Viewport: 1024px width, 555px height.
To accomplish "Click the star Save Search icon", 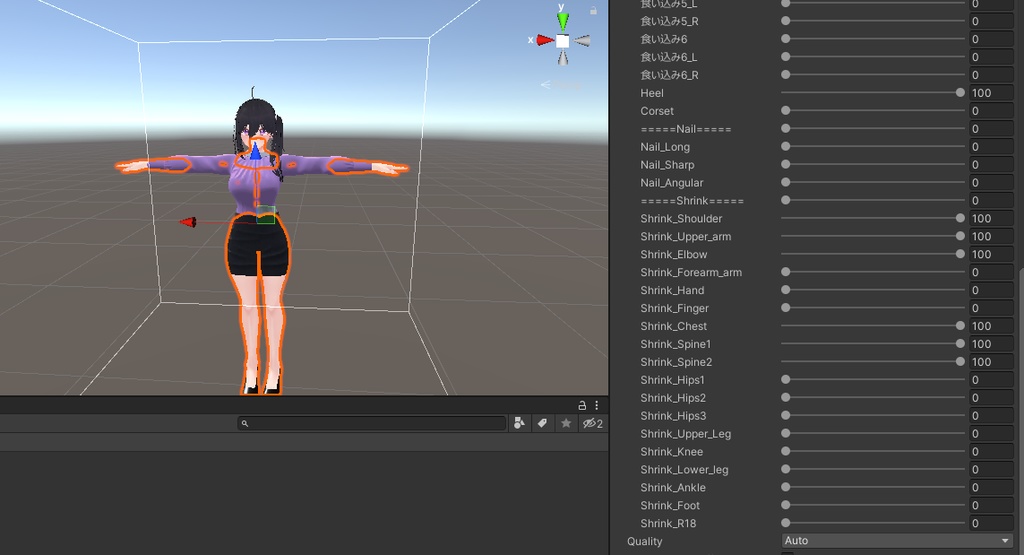I will pyautogui.click(x=566, y=423).
